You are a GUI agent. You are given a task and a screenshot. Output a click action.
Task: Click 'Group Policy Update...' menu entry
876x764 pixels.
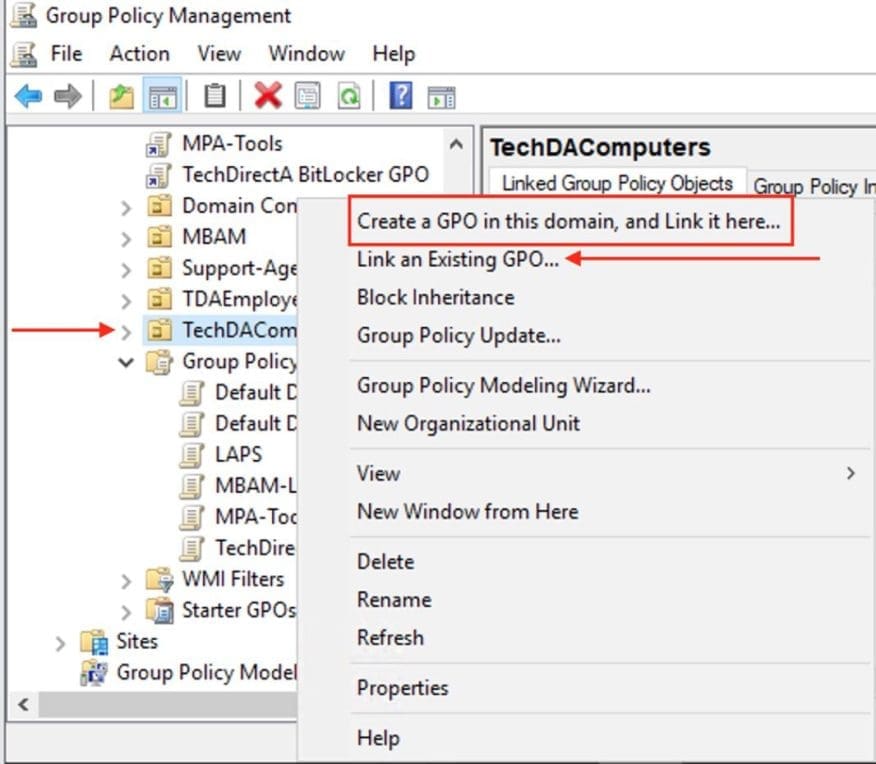point(458,335)
